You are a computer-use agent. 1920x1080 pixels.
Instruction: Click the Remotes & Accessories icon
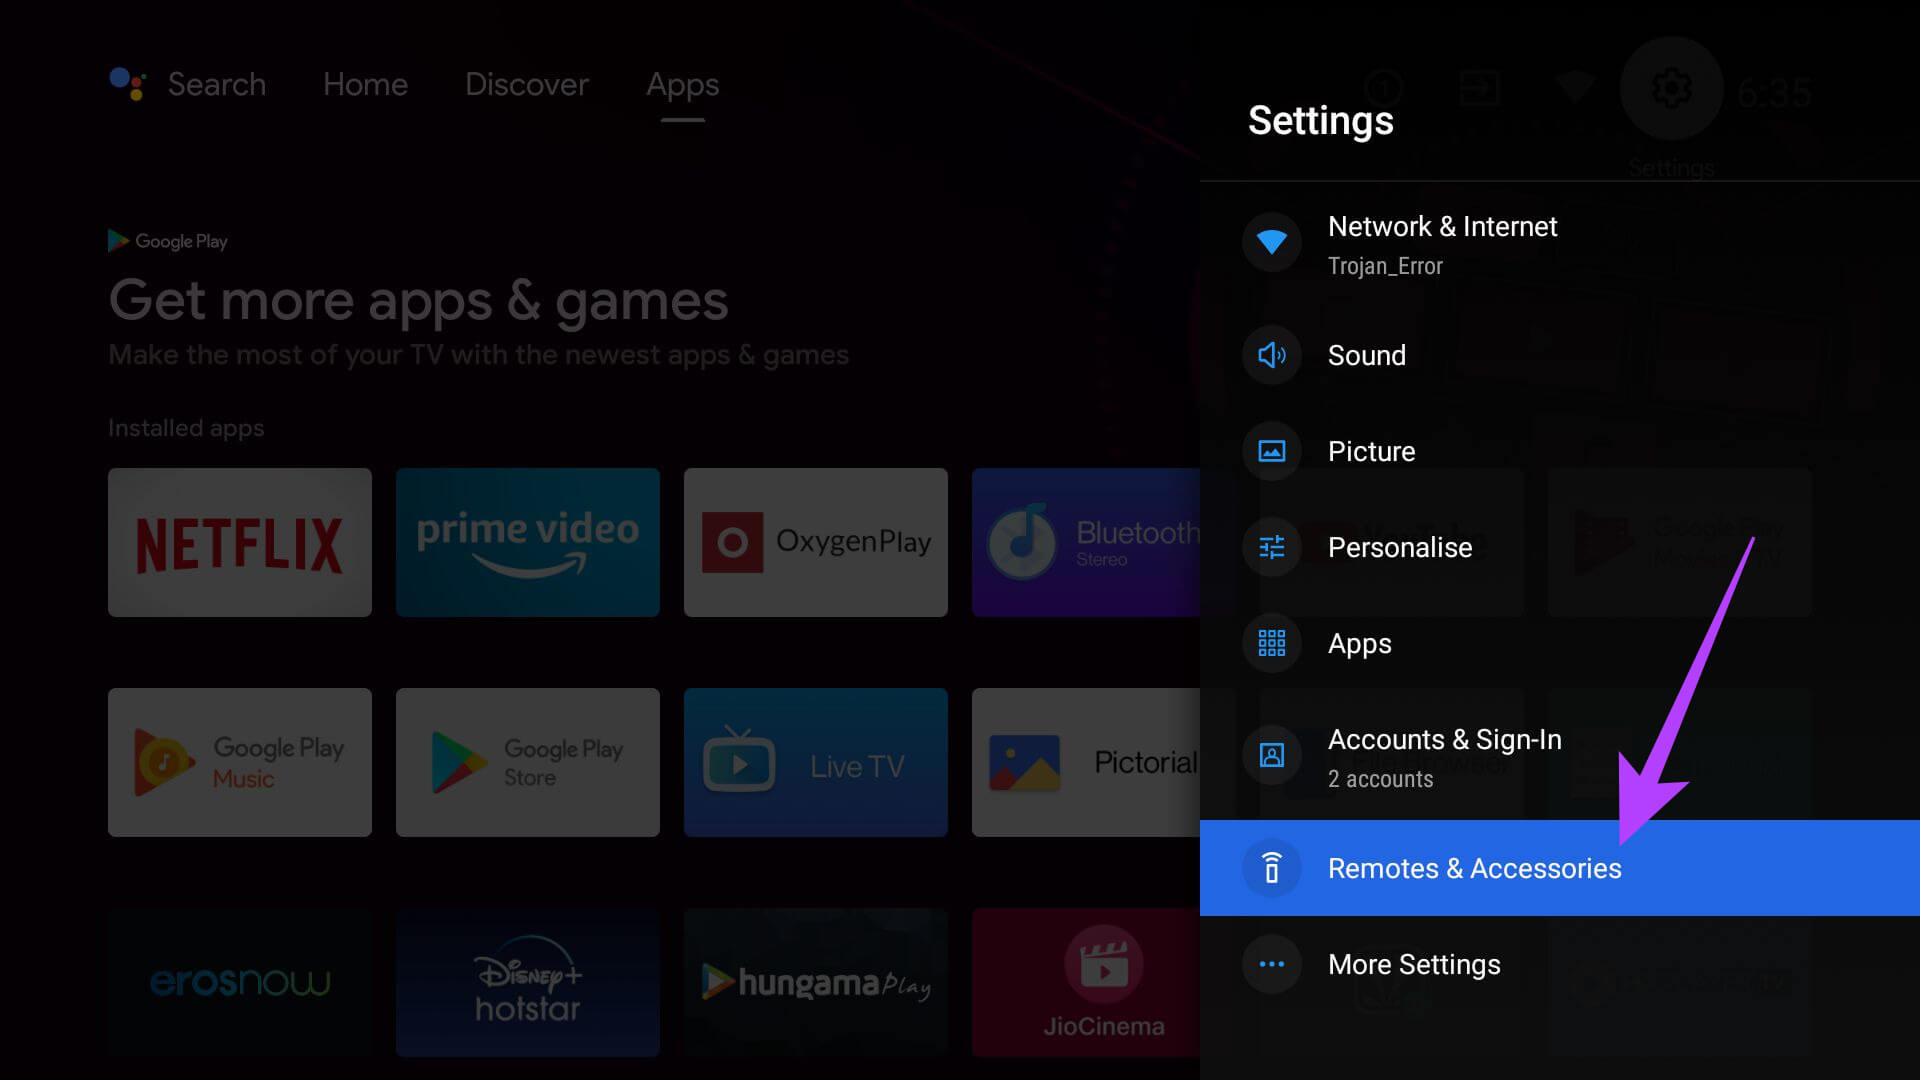pos(1271,868)
